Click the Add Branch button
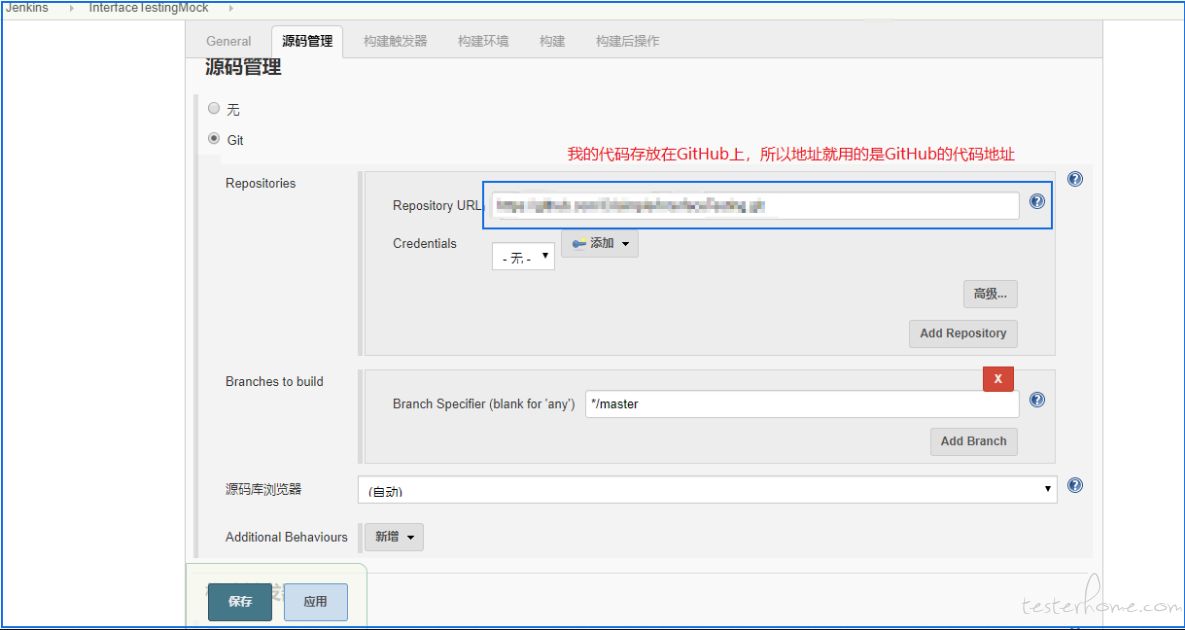 (973, 441)
